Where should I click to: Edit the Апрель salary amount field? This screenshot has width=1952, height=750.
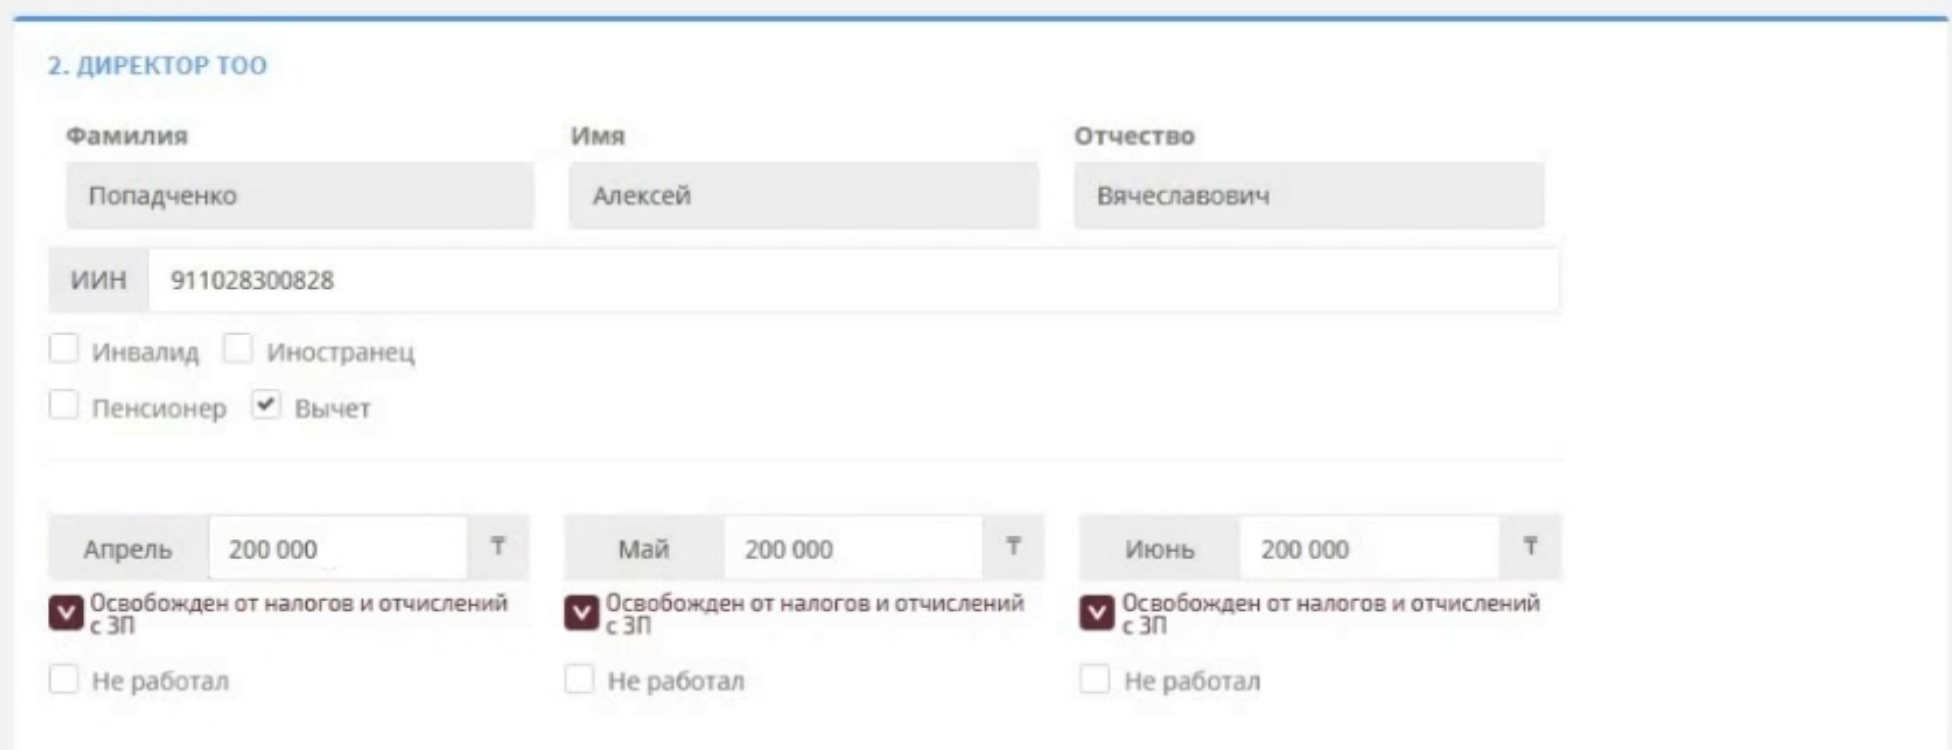[x=337, y=549]
